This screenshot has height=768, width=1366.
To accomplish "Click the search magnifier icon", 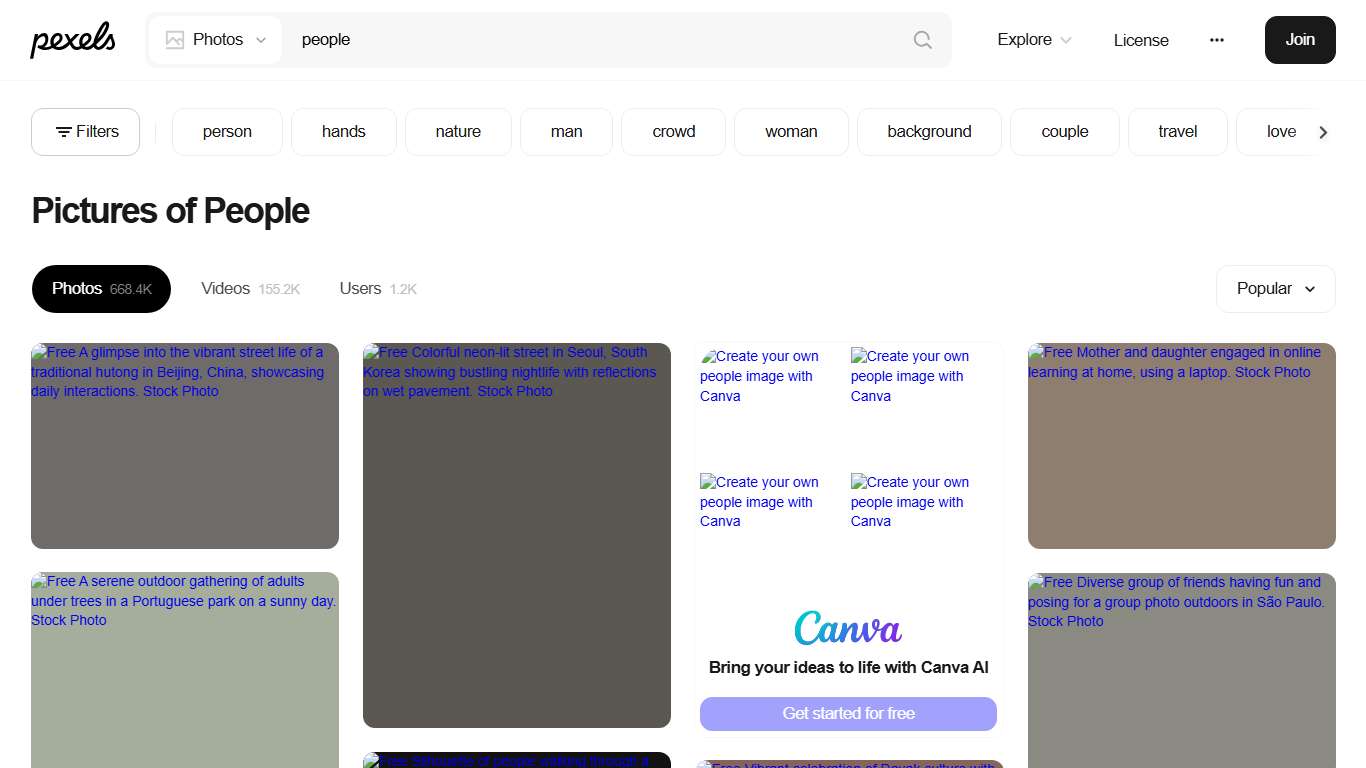I will coord(922,40).
